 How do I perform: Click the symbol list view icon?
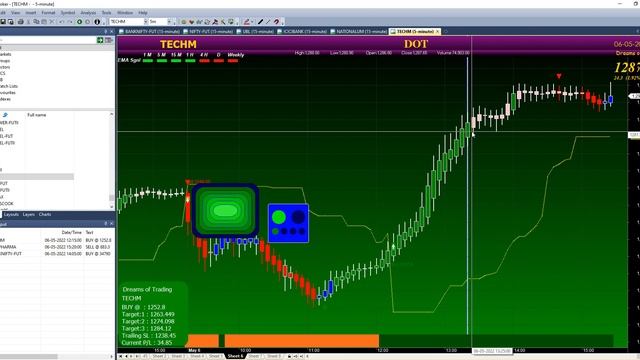tap(109, 40)
